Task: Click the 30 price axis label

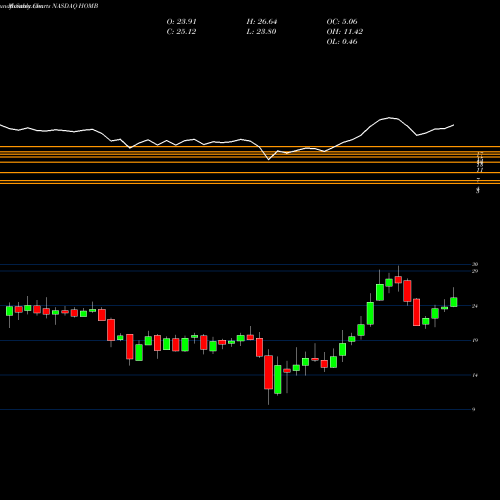Action: 475,264
